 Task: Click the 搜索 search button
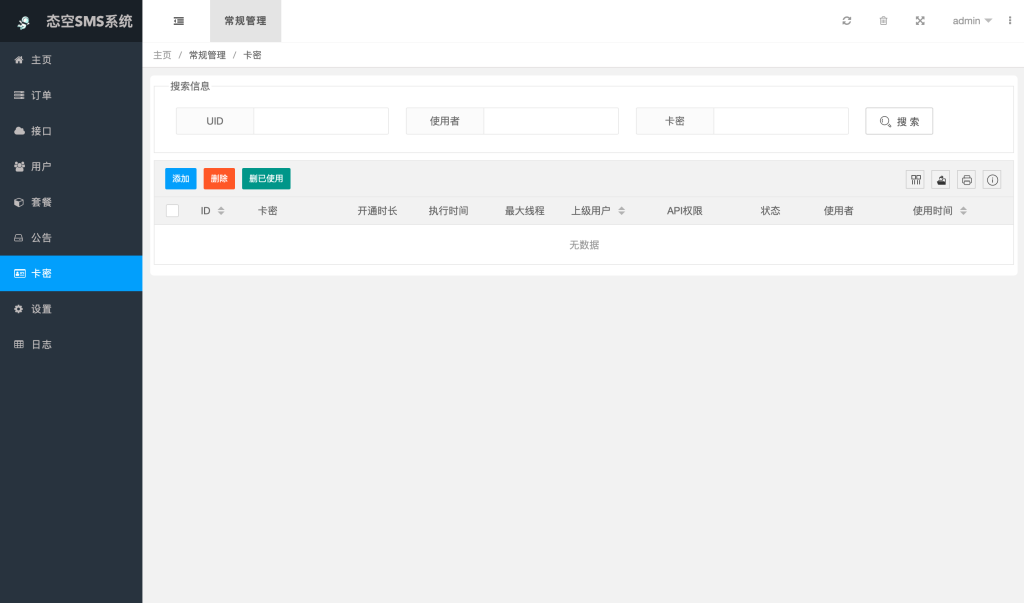[898, 120]
